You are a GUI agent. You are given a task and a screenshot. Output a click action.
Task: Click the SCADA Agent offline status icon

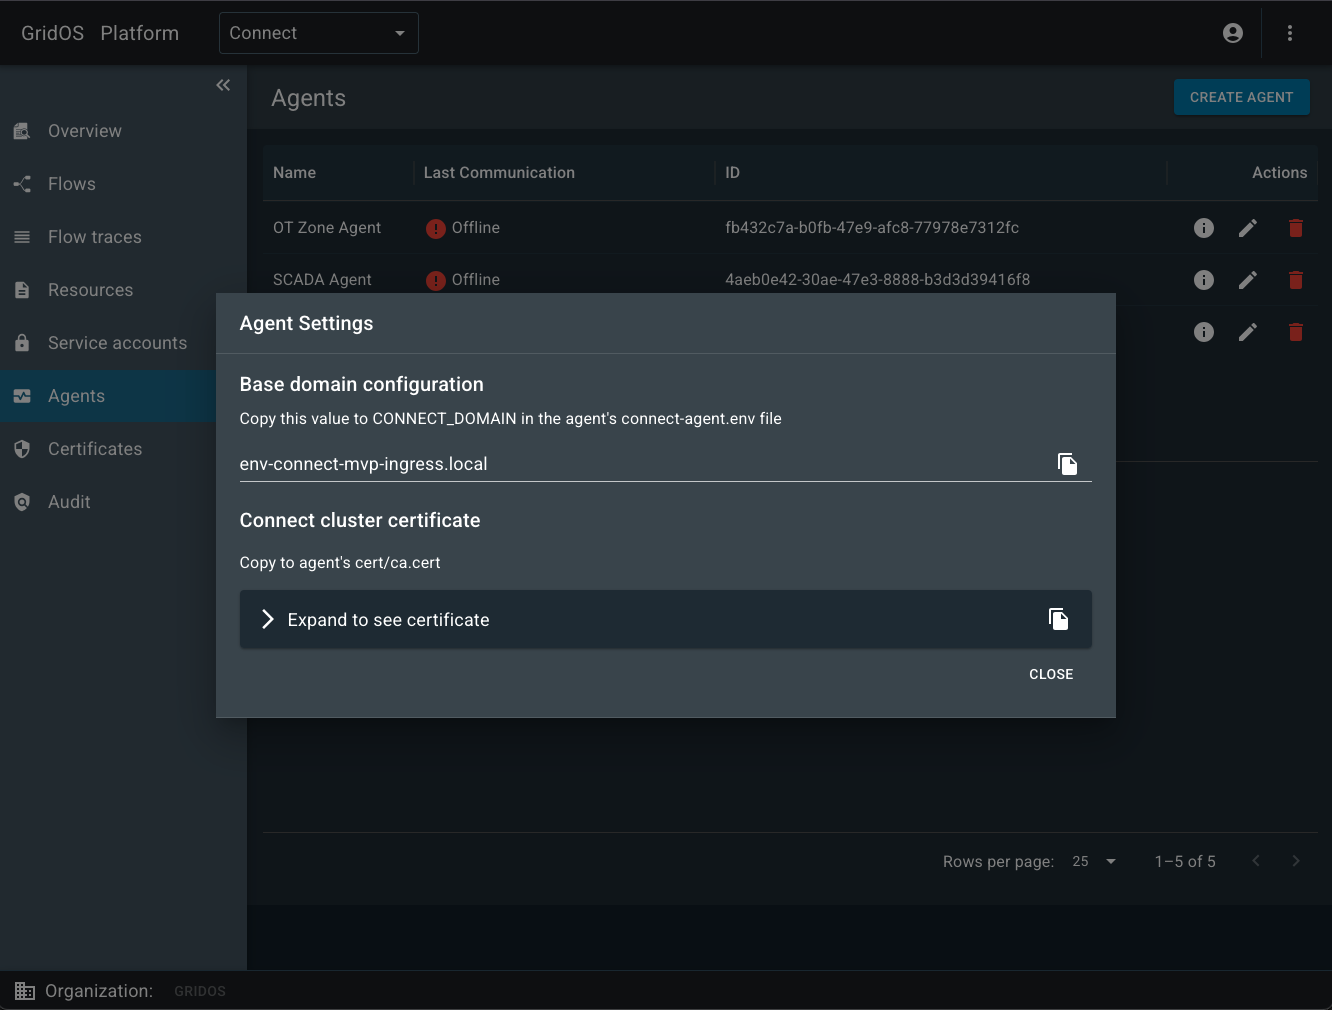[436, 281]
